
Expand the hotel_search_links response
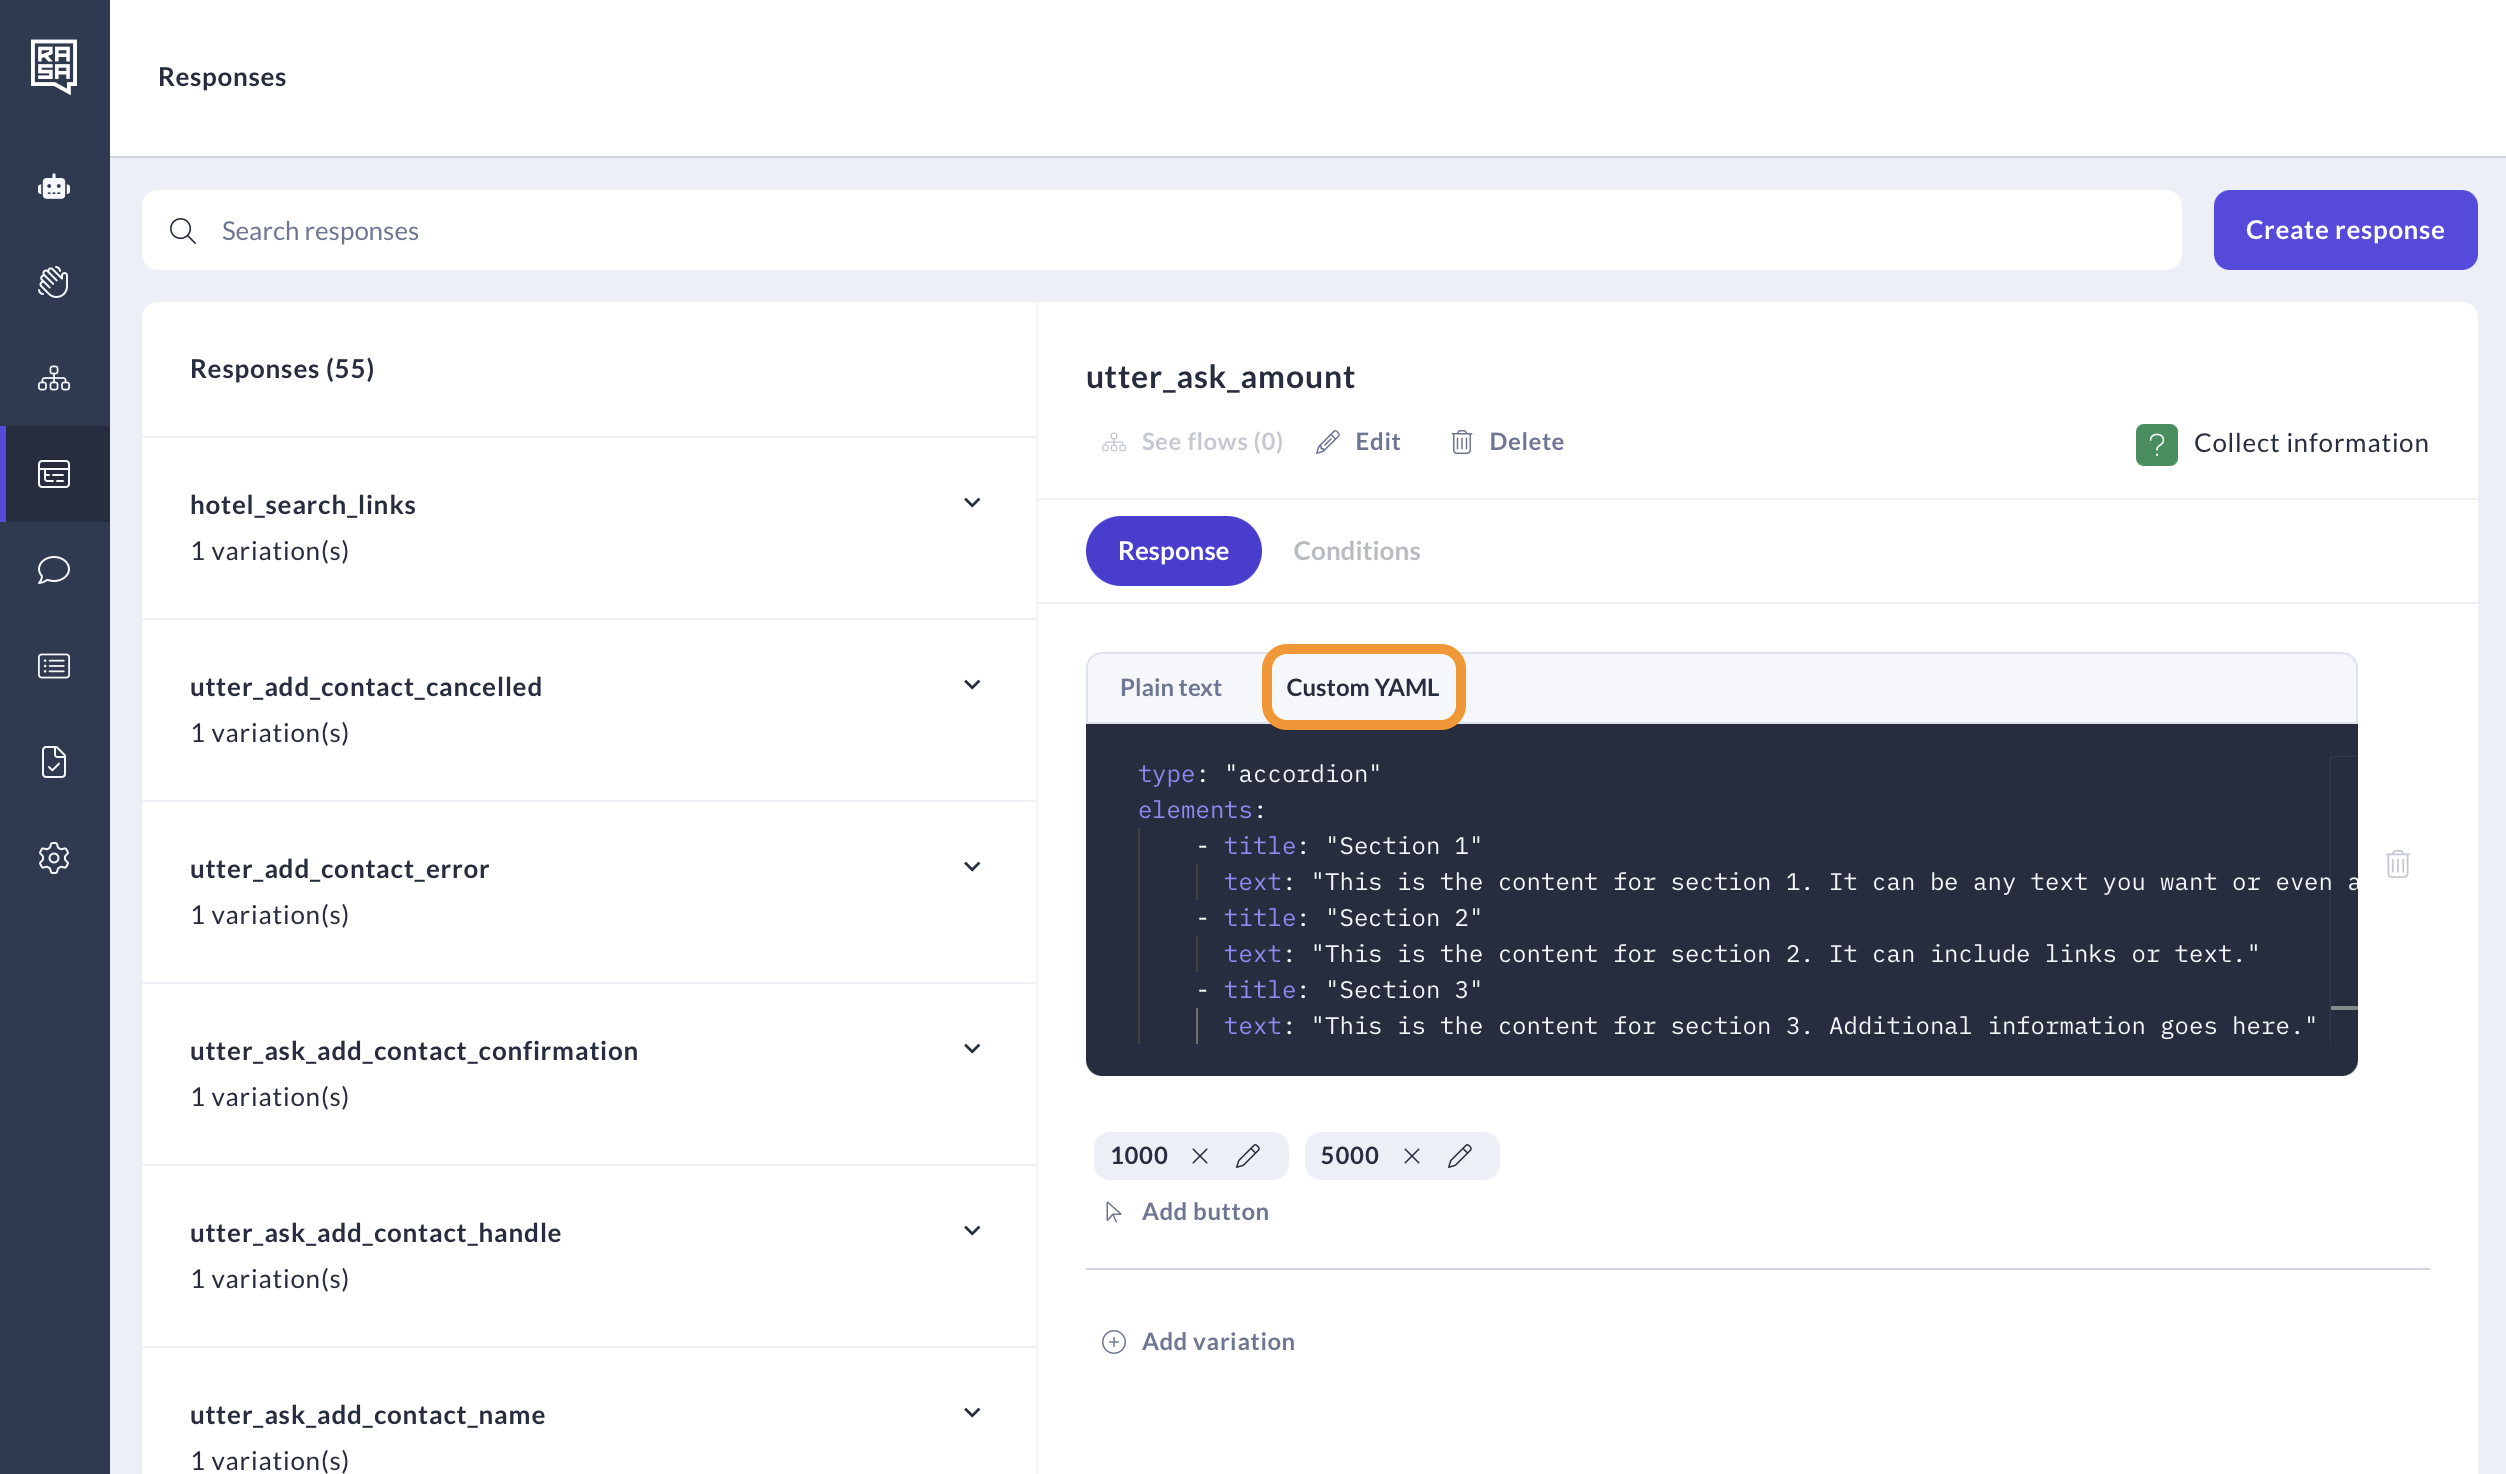(x=971, y=503)
